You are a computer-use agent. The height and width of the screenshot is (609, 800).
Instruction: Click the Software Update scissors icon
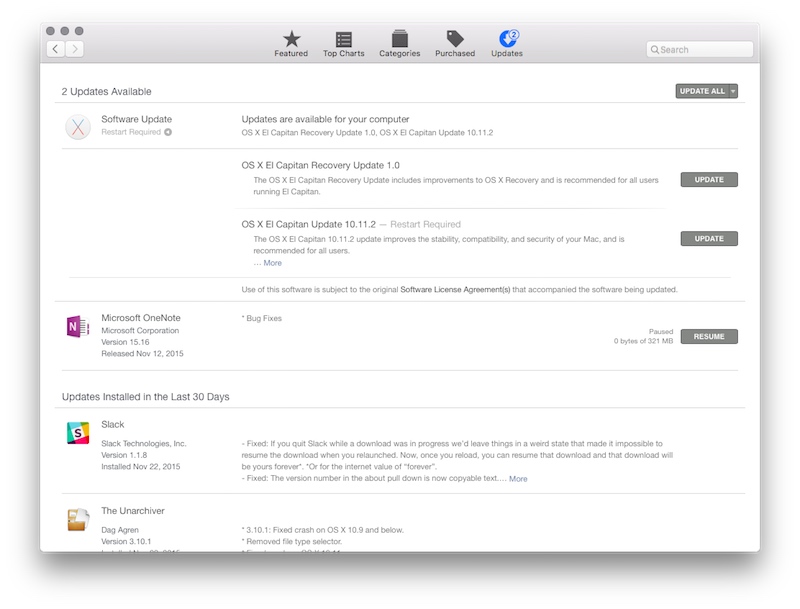[x=76, y=126]
